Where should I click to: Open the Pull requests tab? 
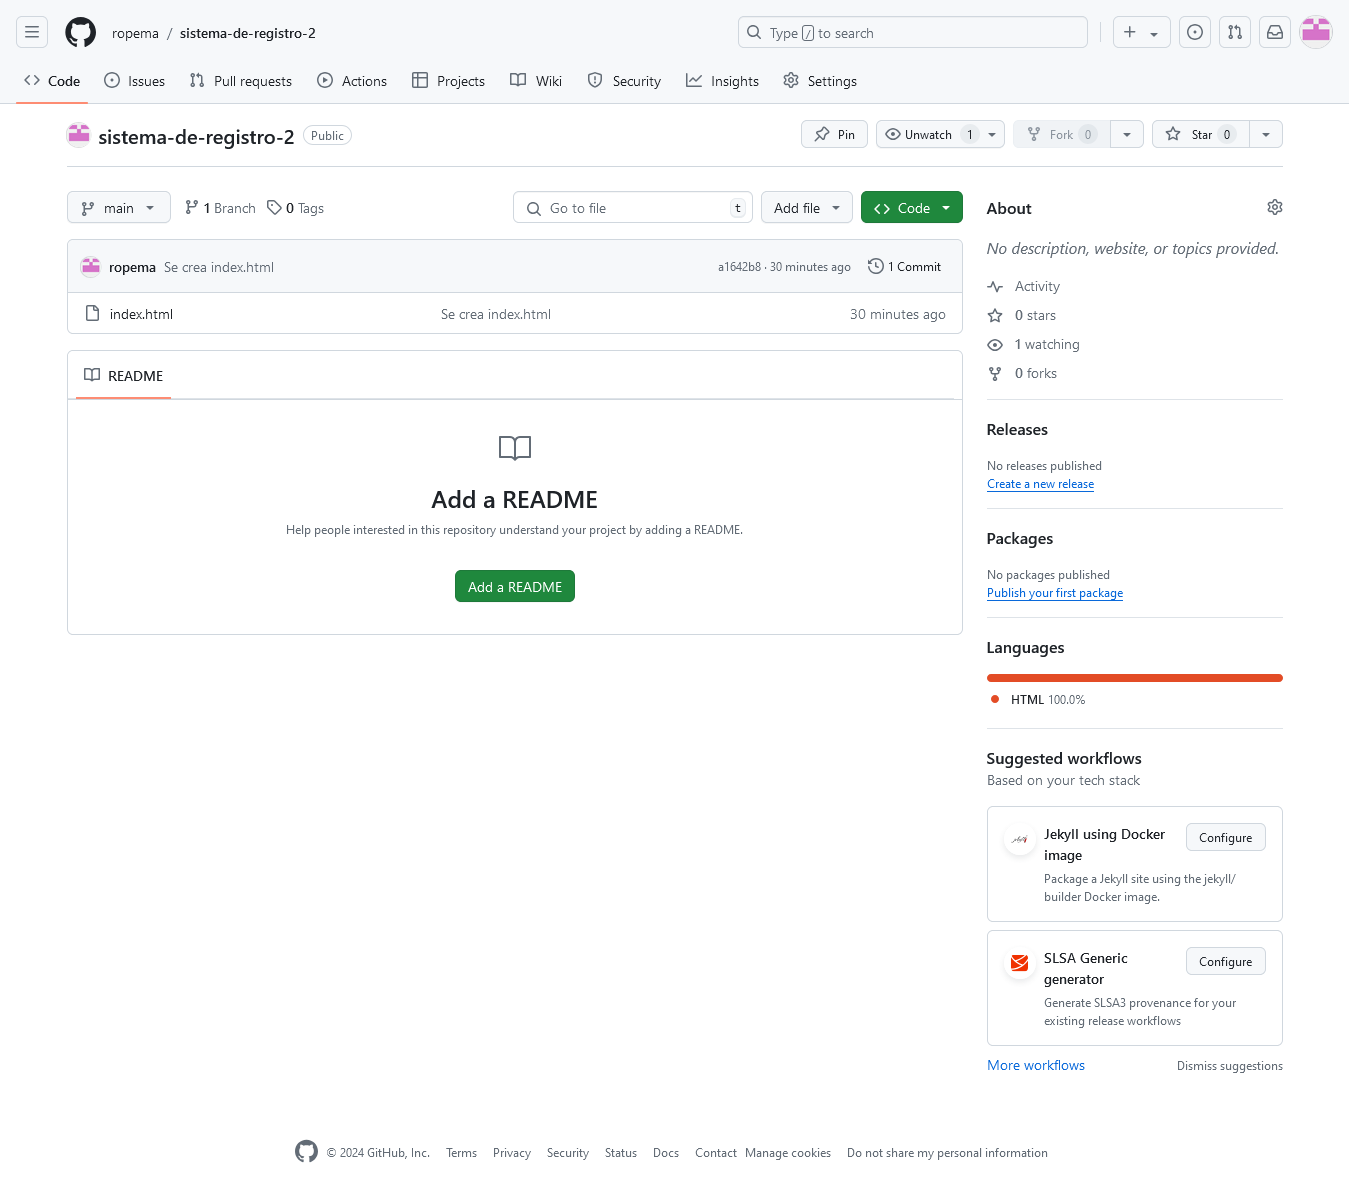241,81
